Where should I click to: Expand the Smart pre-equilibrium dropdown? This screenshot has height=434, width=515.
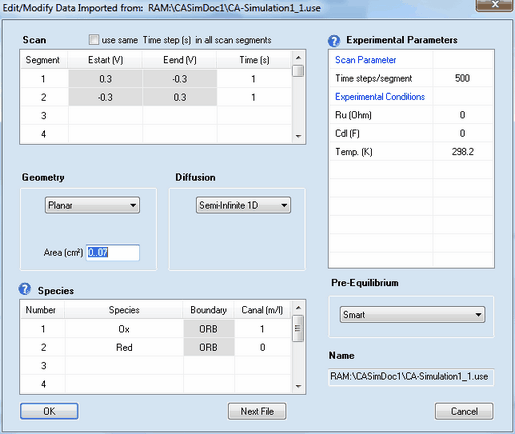coord(412,314)
